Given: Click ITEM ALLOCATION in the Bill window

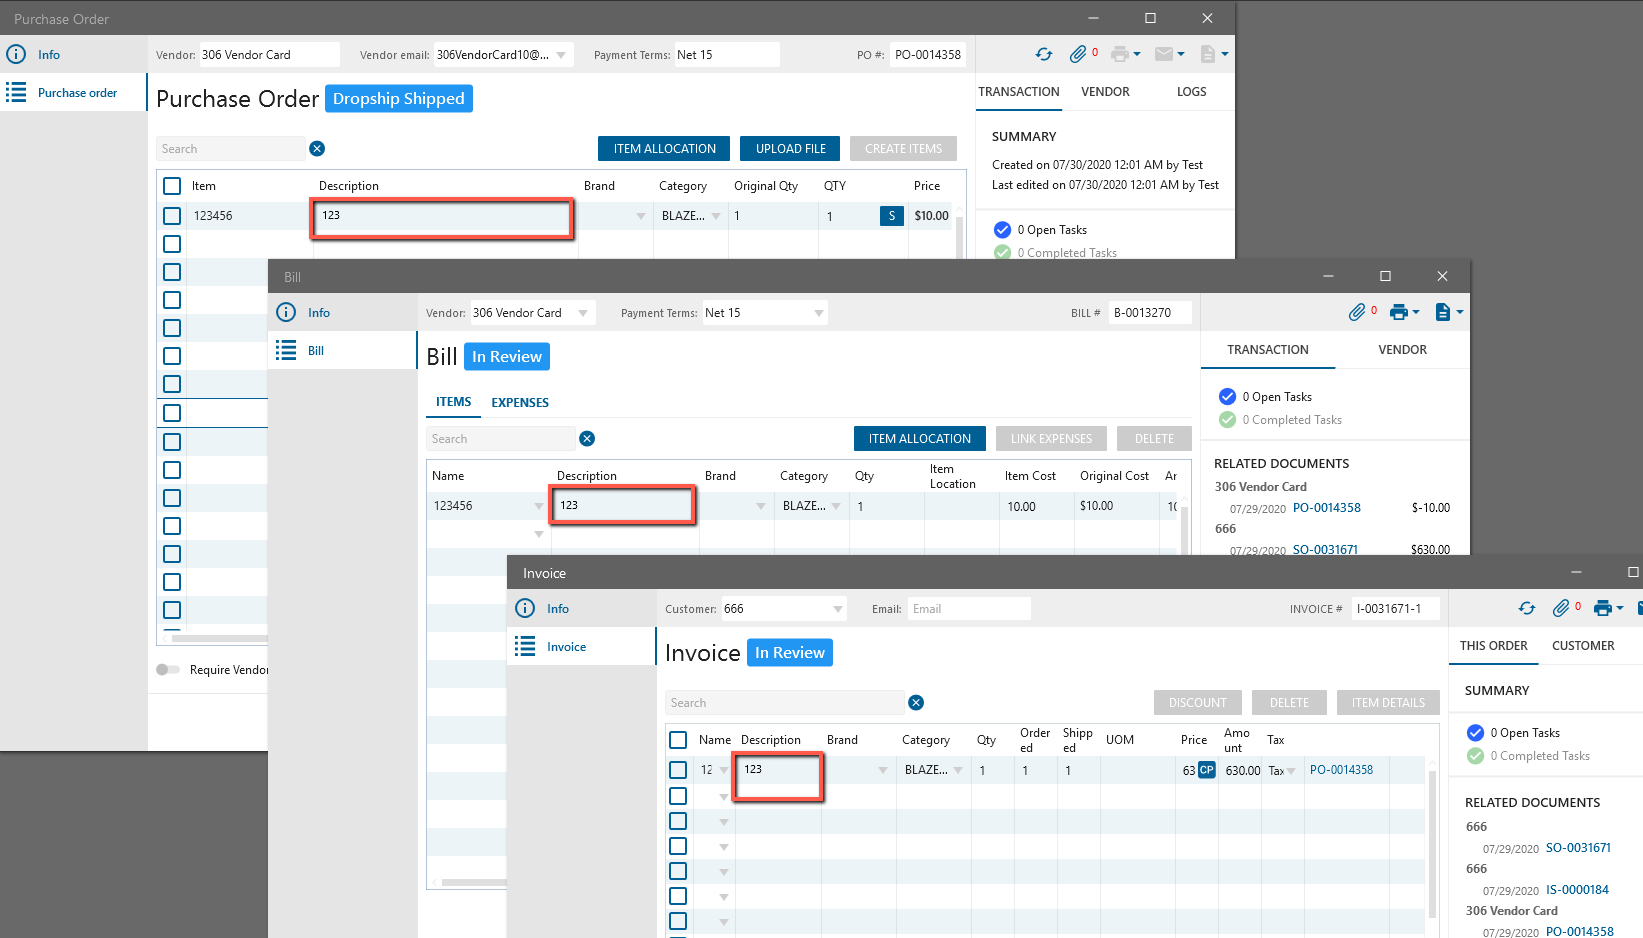Looking at the screenshot, I should coord(920,439).
